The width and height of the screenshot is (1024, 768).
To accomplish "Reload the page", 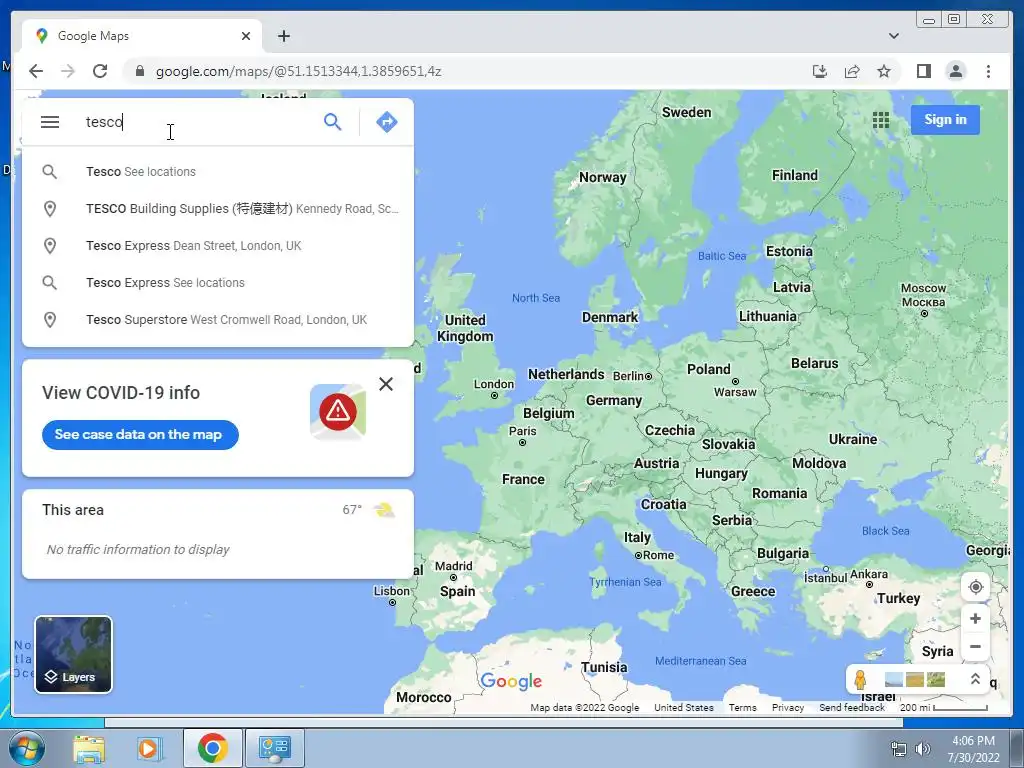I will tap(100, 71).
